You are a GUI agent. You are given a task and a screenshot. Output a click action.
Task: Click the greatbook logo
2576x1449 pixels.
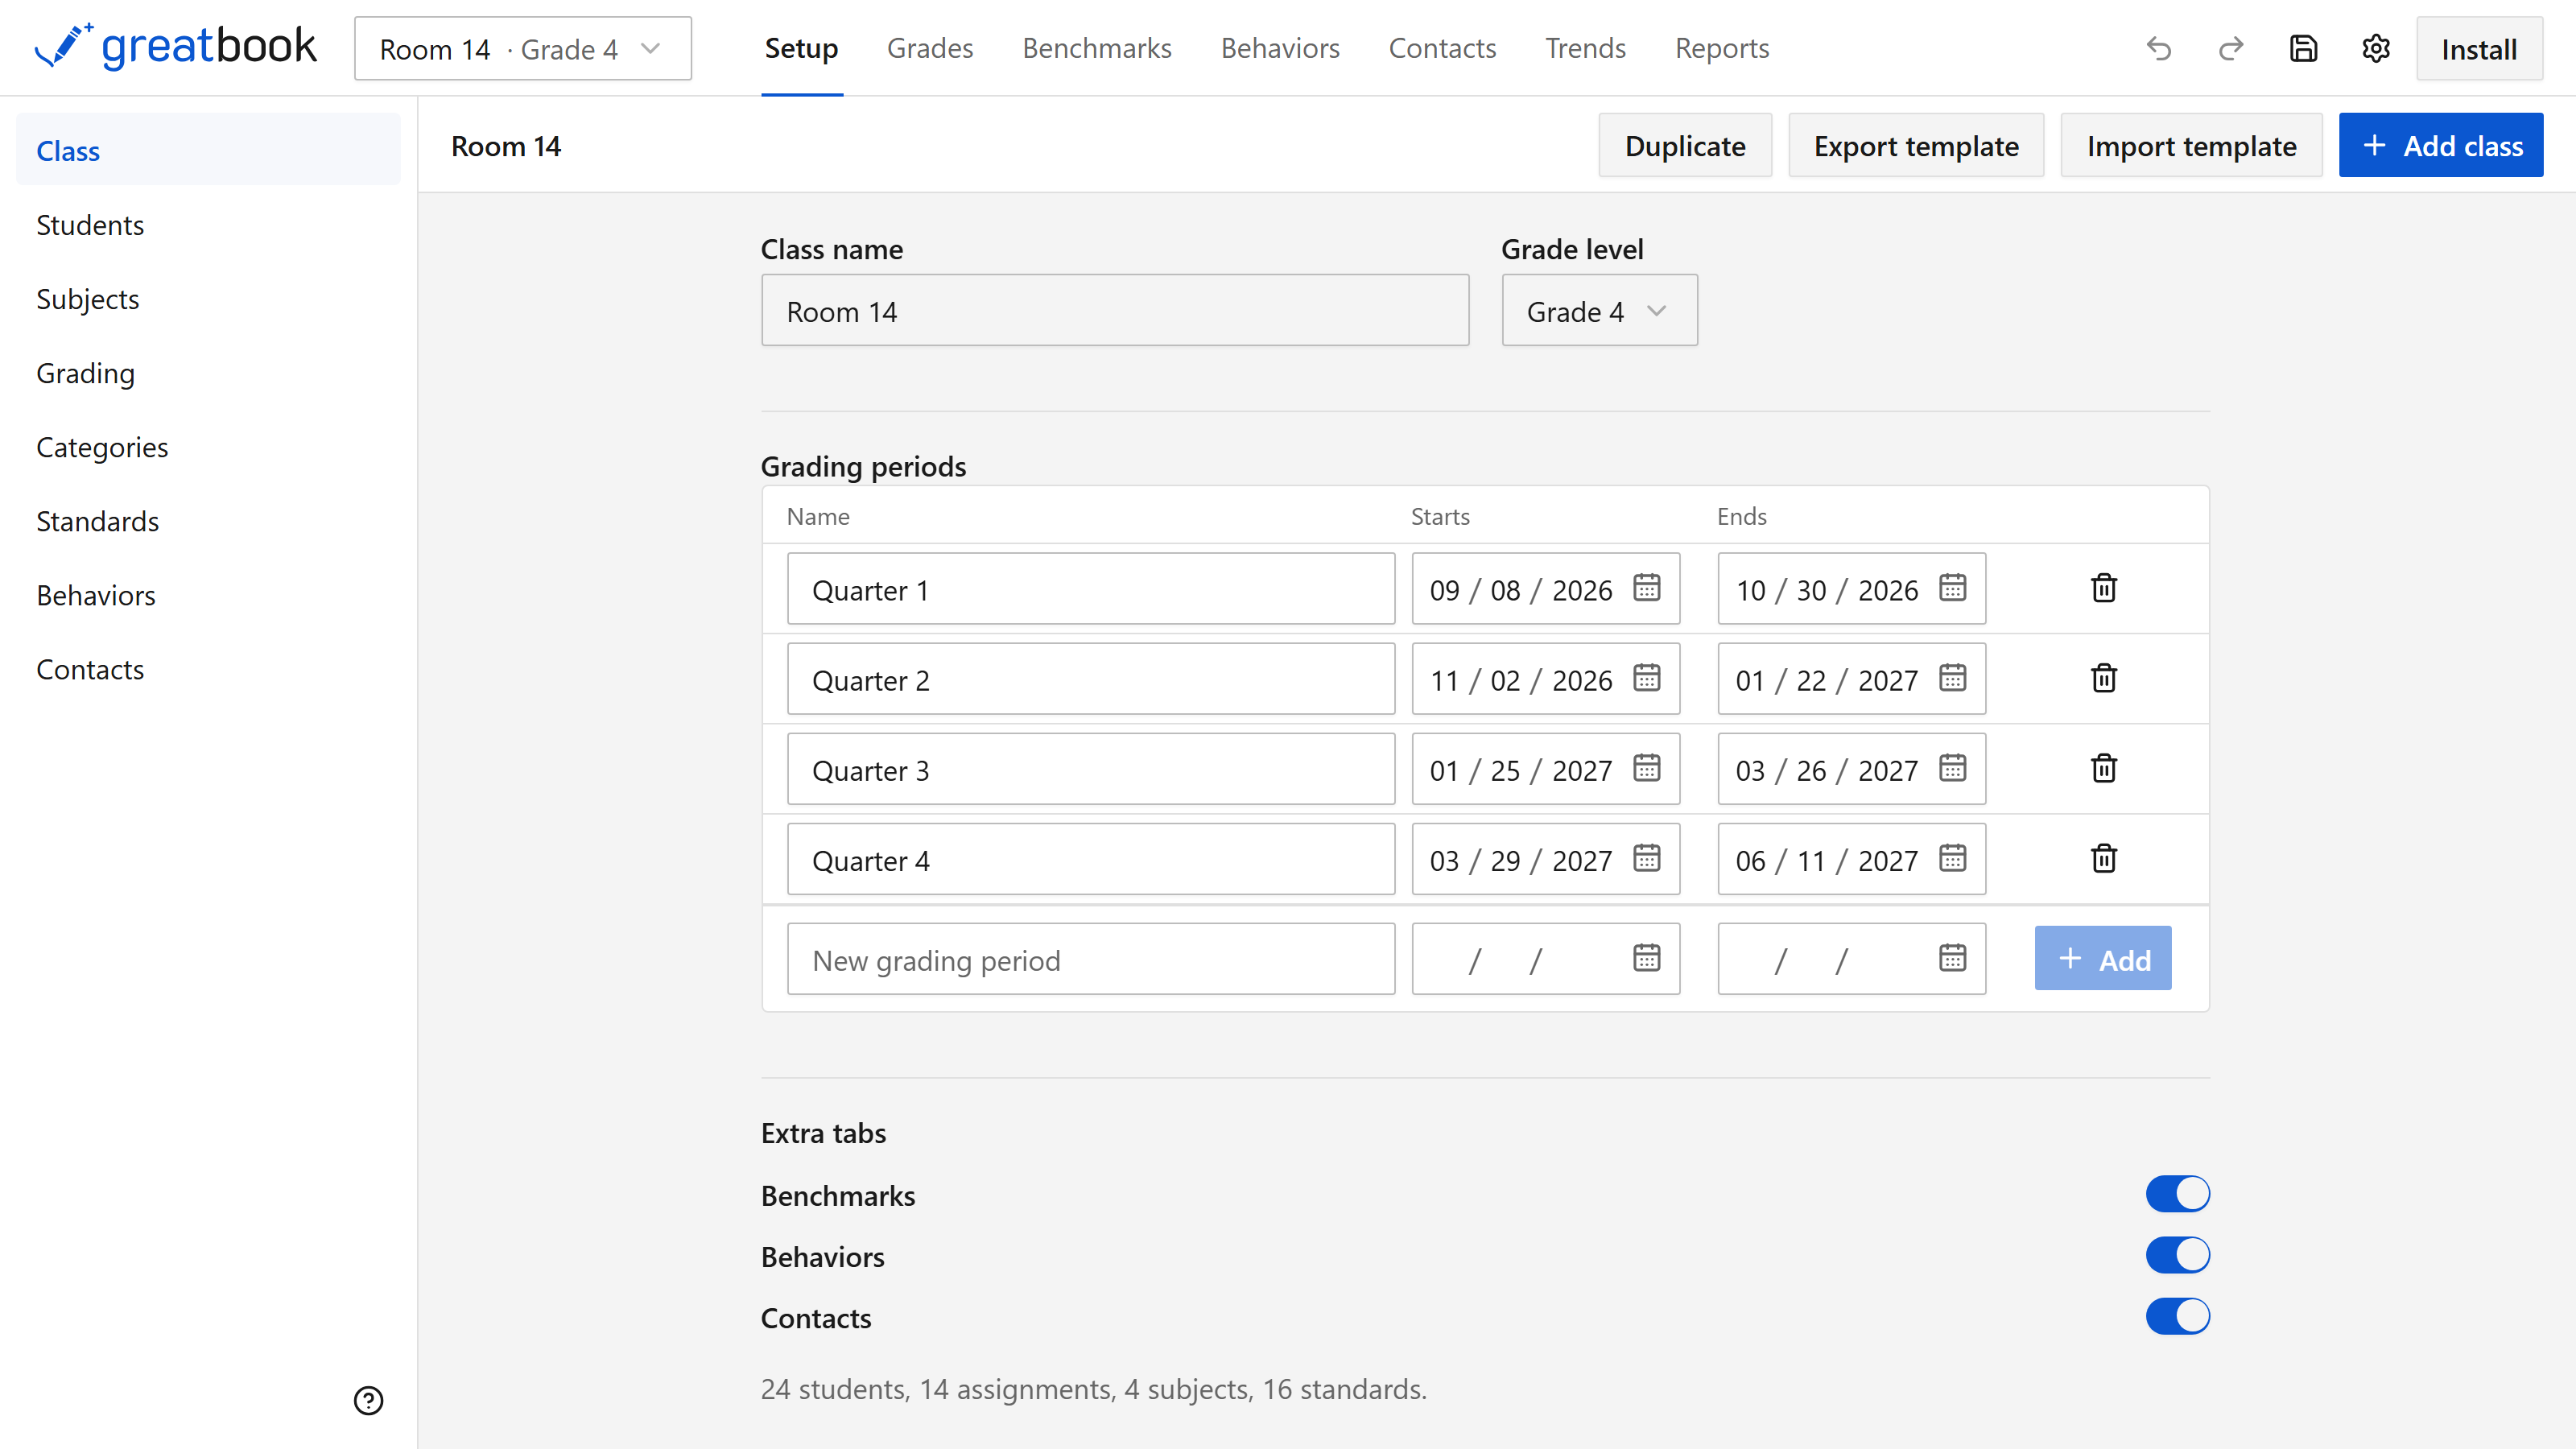(175, 47)
